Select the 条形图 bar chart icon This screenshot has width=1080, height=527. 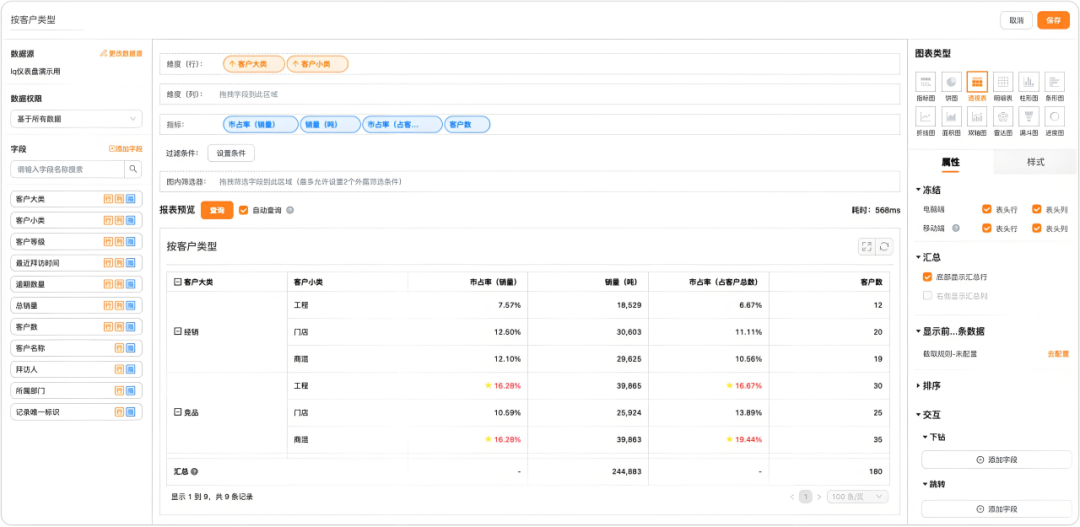[x=1055, y=82]
